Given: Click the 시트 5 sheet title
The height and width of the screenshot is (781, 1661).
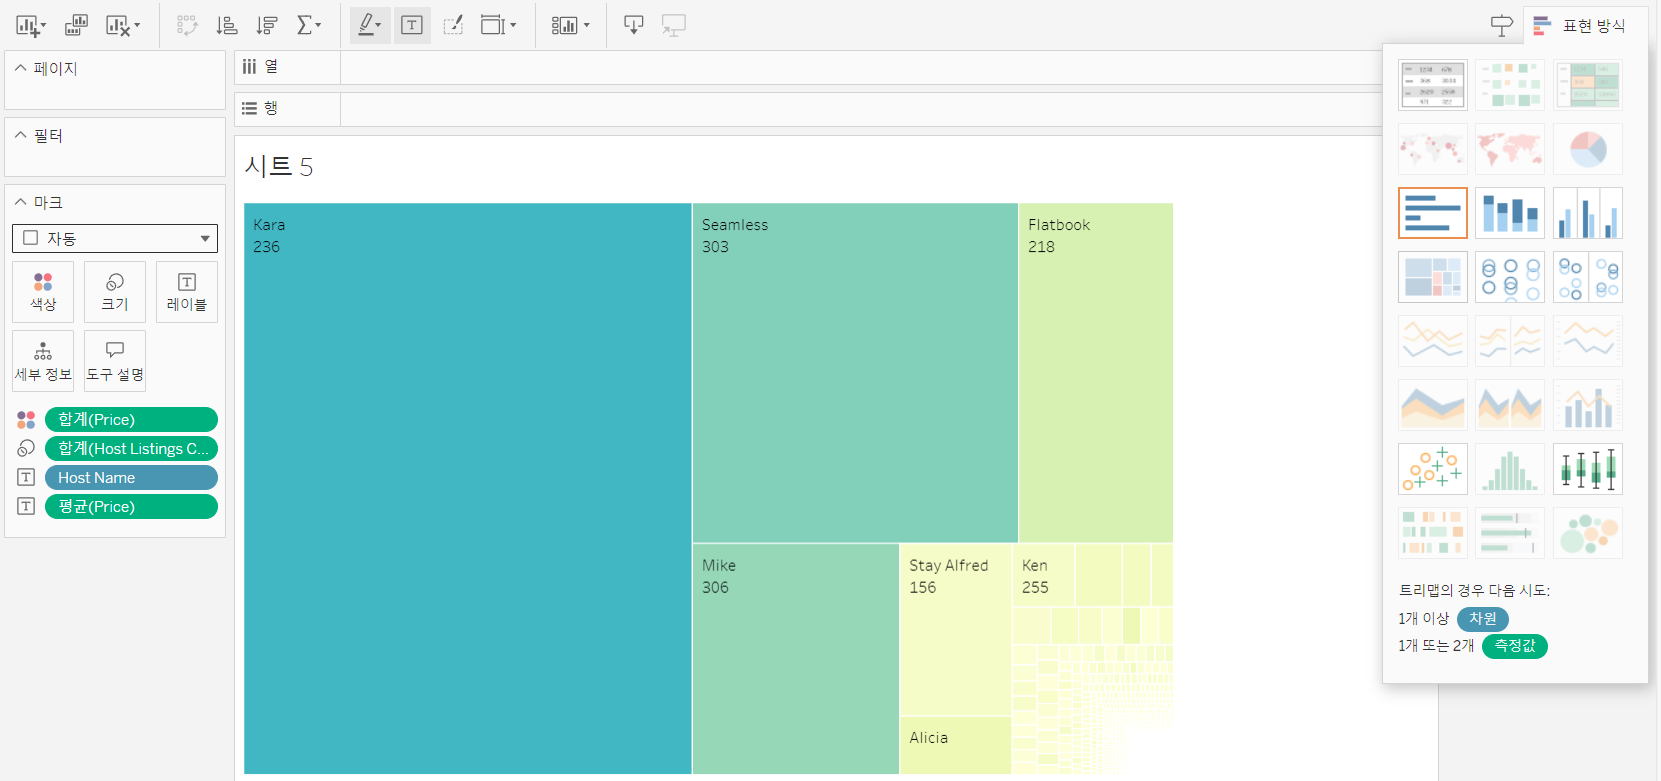Looking at the screenshot, I should click(x=279, y=166).
